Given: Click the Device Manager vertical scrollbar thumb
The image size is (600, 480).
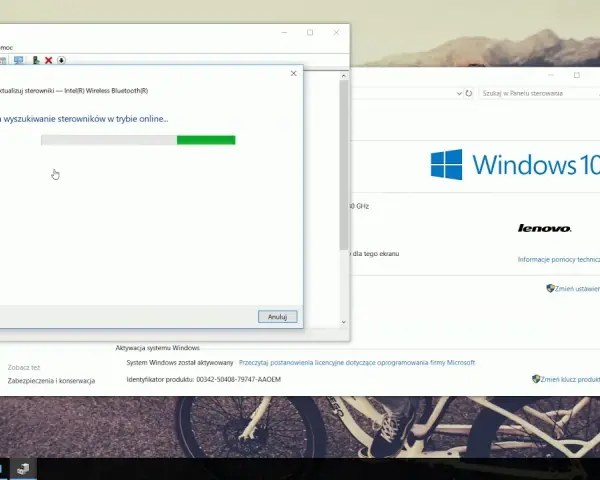Looking at the screenshot, I should (x=344, y=165).
